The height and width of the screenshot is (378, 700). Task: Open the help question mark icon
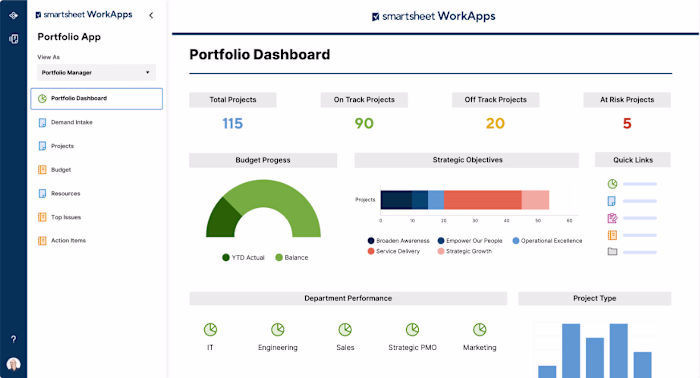coord(13,339)
